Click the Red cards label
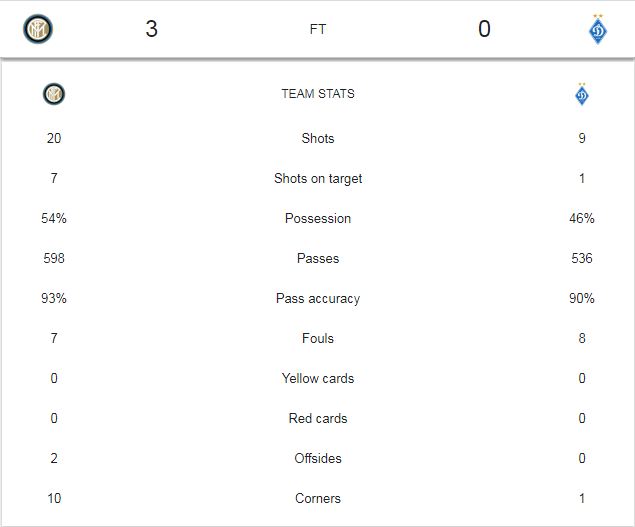Screen dimensions: 635x527 318,418
